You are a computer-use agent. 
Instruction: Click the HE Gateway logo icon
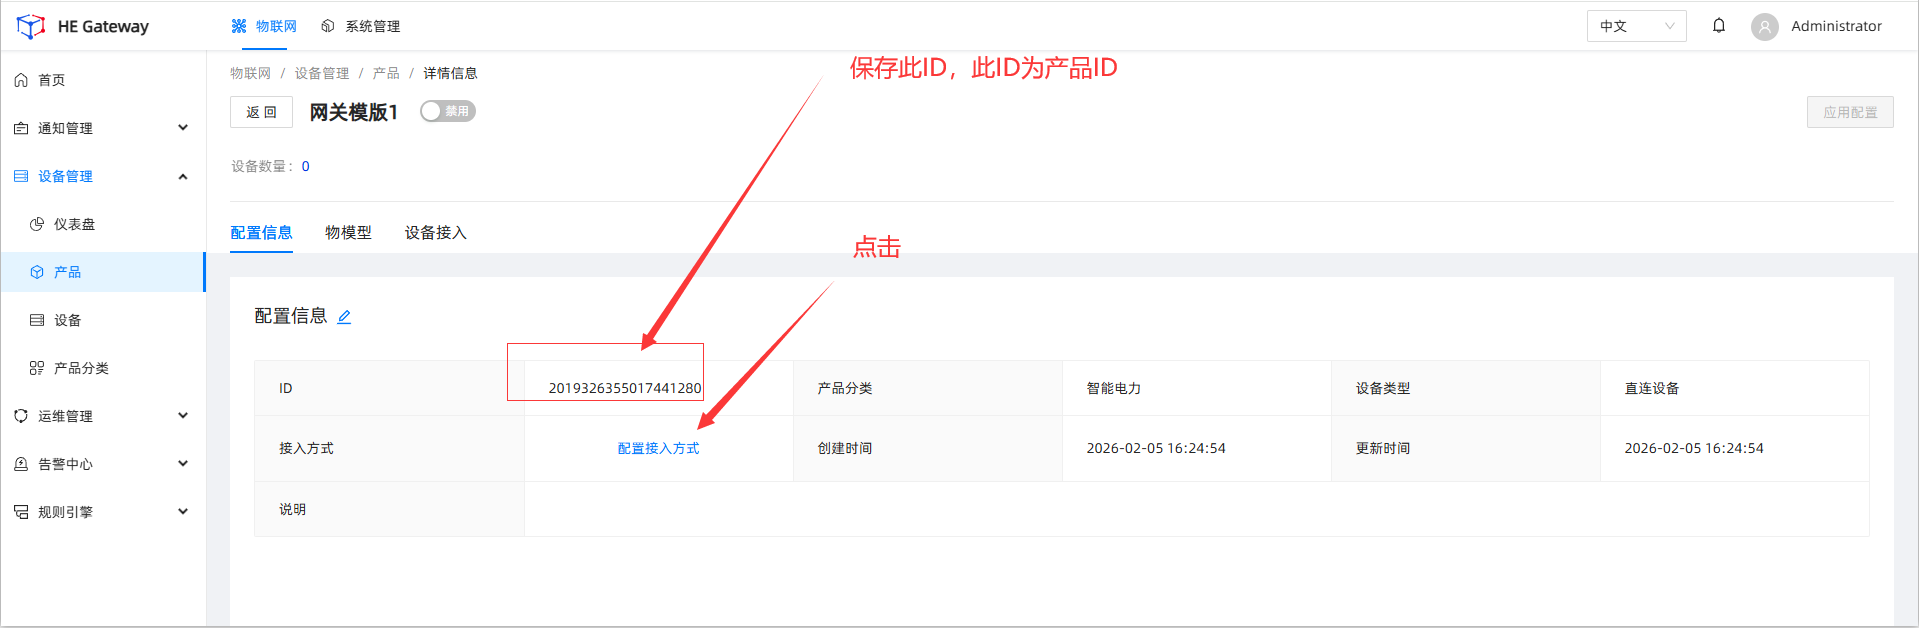31,26
